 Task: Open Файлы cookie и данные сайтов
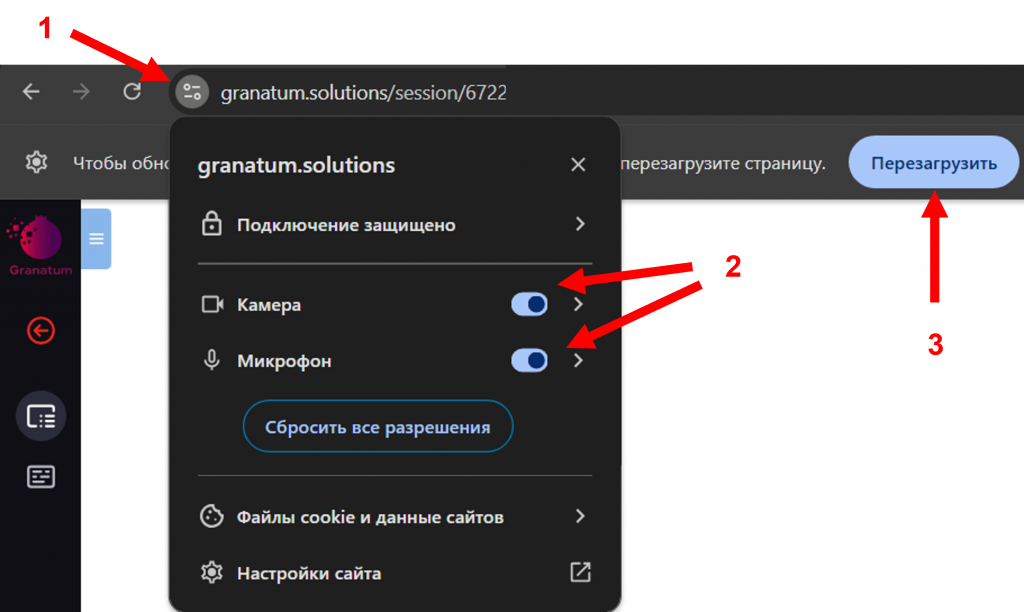394,517
